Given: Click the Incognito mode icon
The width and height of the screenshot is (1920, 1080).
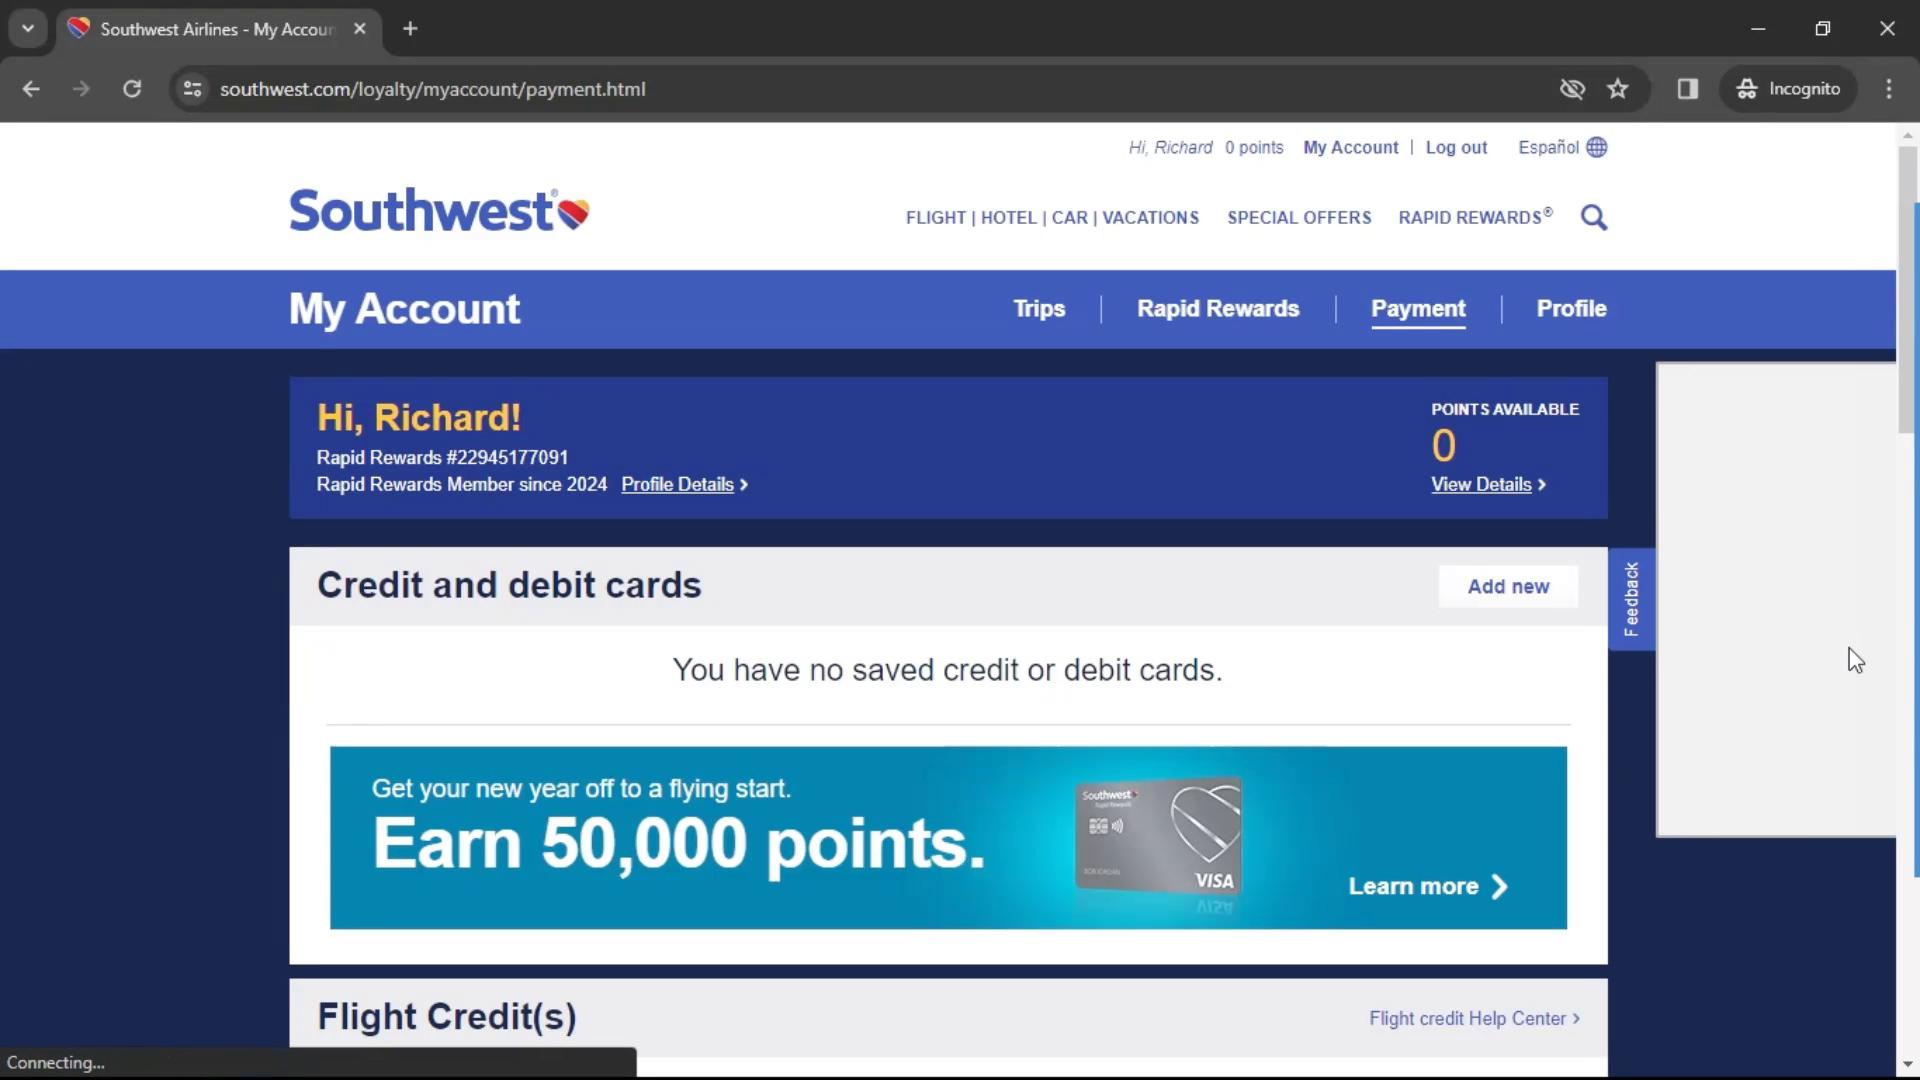Looking at the screenshot, I should pyautogui.click(x=1747, y=88).
